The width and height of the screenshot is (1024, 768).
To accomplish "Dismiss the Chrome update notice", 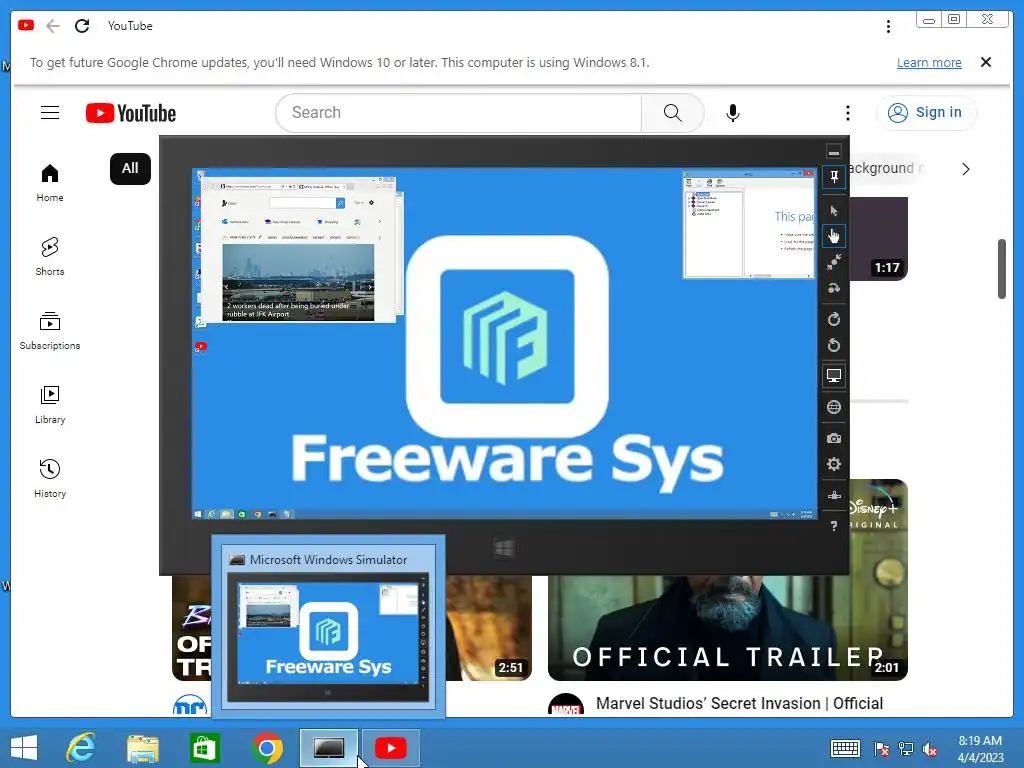I will coord(986,62).
